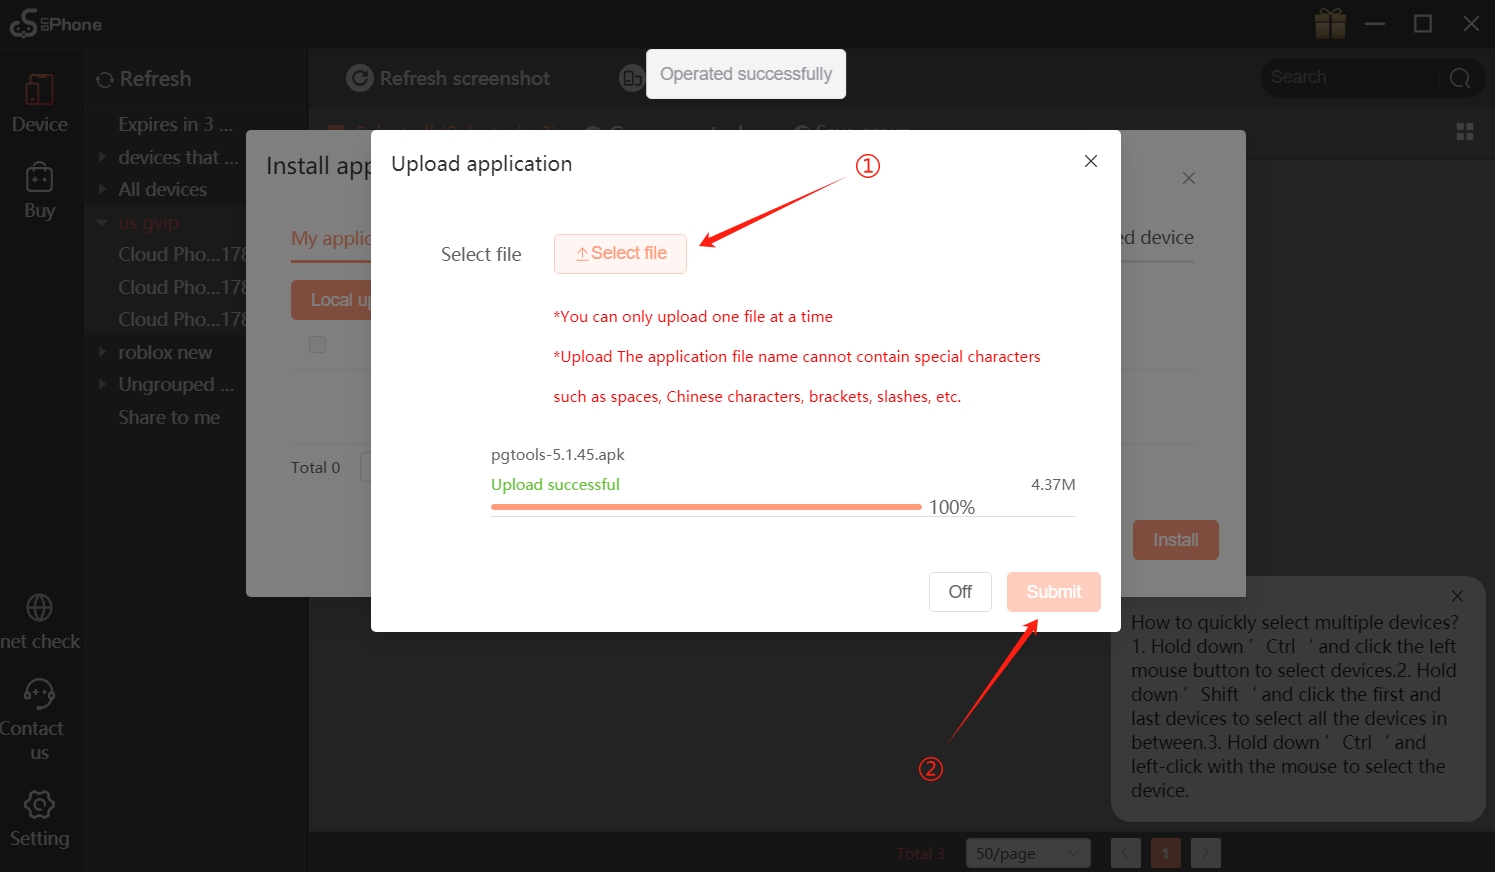Focus the Search input field
The height and width of the screenshot is (872, 1495).
coord(1348,77)
